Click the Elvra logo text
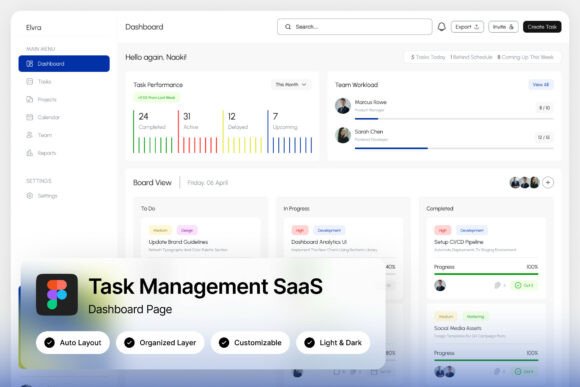This screenshot has width=580, height=387. pos(34,27)
